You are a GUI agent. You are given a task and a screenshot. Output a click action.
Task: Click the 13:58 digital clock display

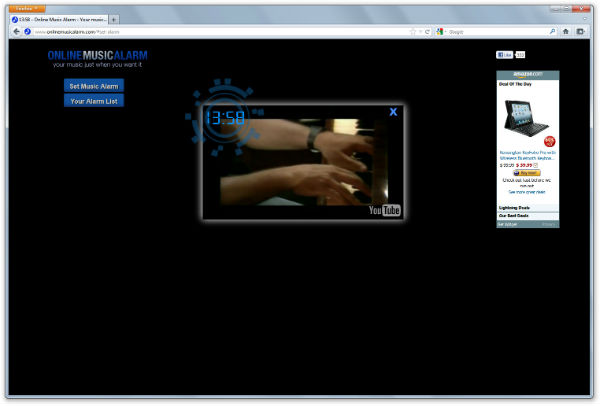tap(225, 117)
